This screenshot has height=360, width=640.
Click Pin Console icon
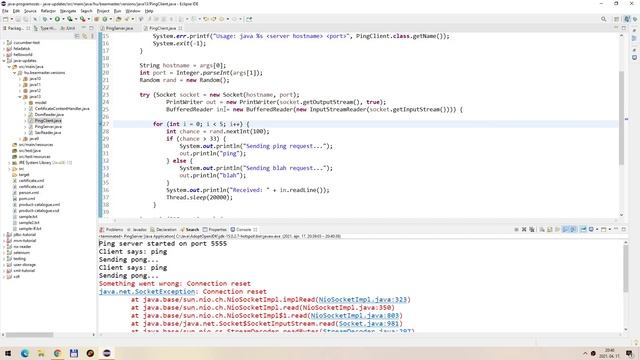point(583,229)
